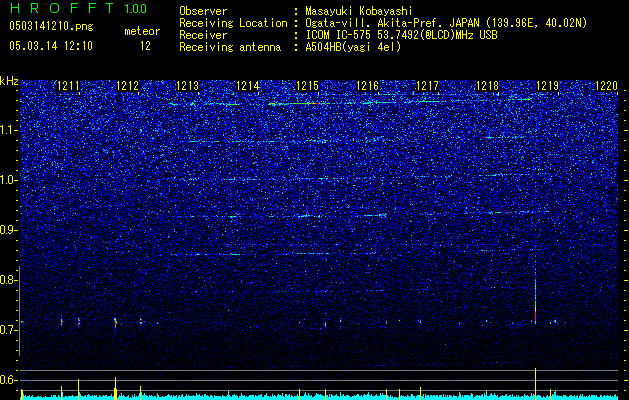Select the file name 0503141210.png
The height and width of the screenshot is (400, 629).
(51, 27)
